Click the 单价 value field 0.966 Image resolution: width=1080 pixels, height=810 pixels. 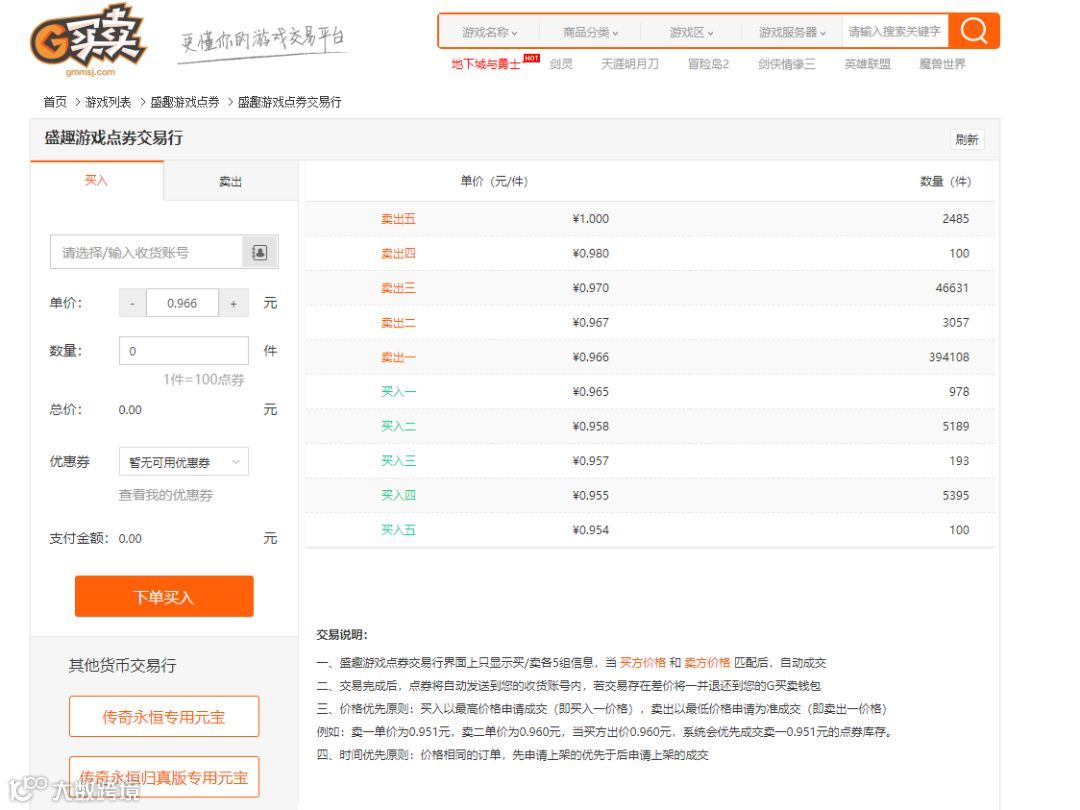pos(182,303)
